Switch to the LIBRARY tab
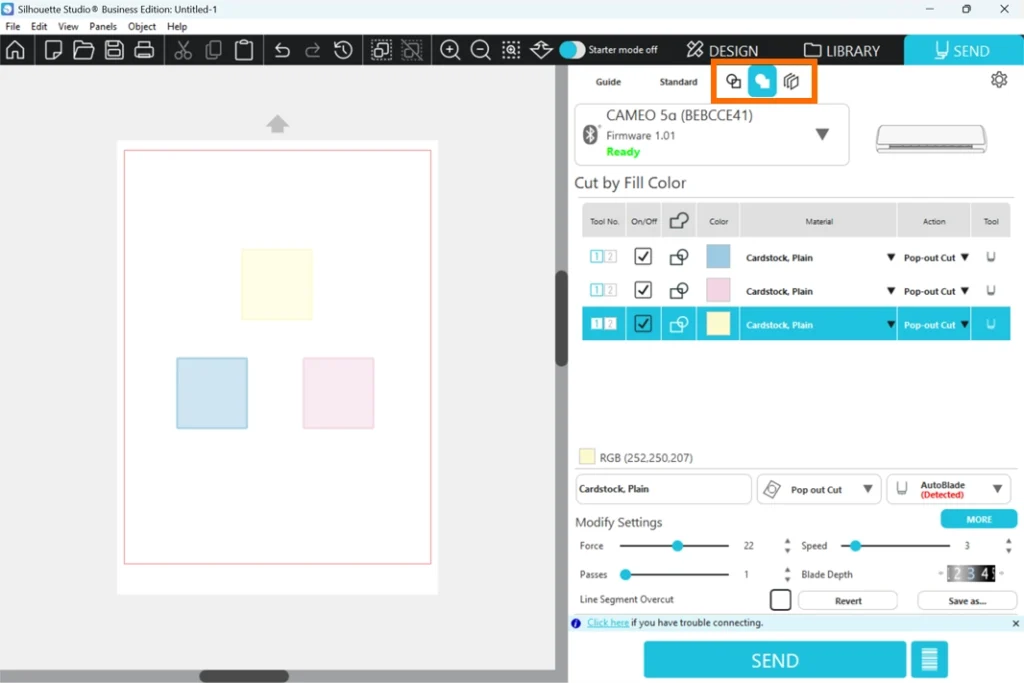 click(x=841, y=50)
